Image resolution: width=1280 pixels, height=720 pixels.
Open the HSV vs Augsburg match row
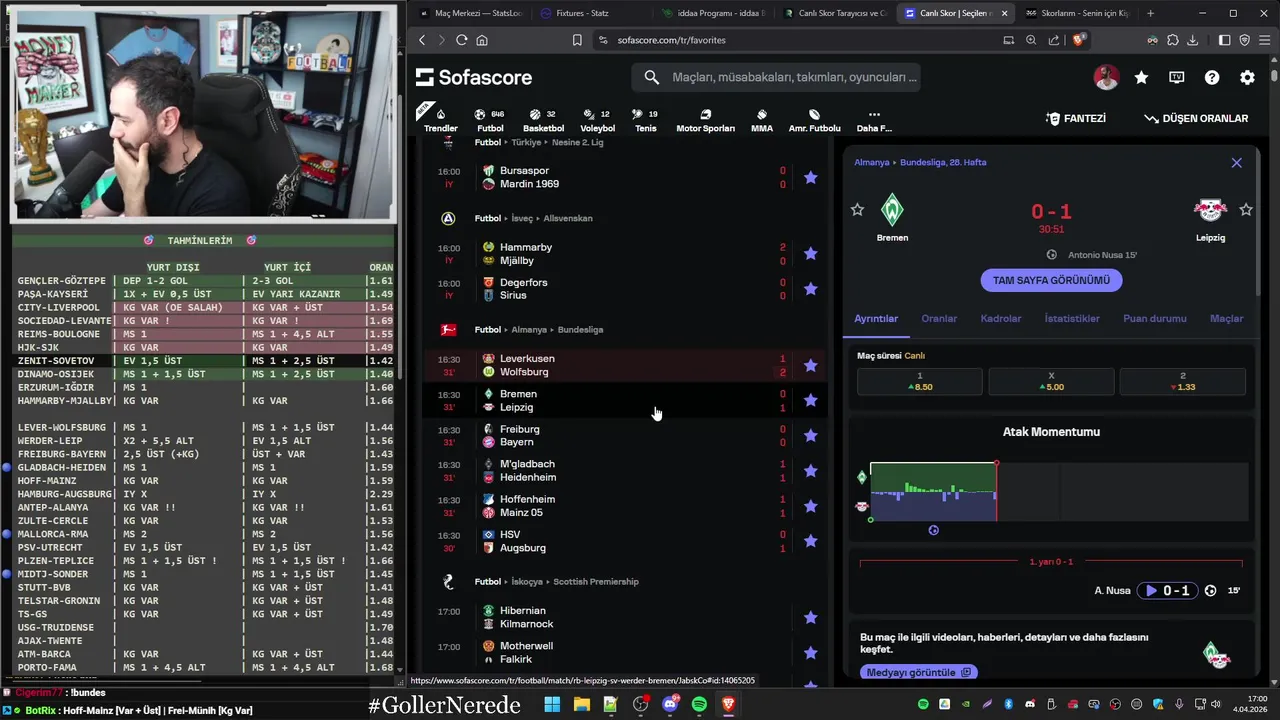pyautogui.click(x=625, y=541)
